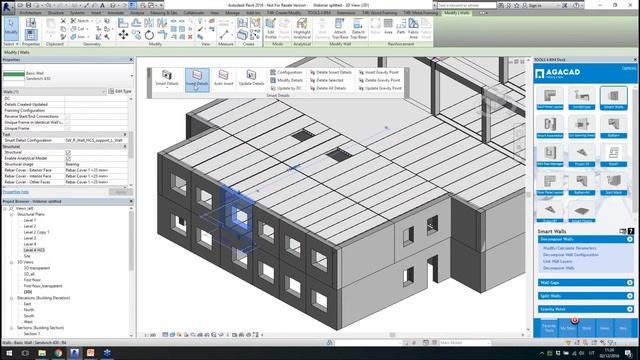Click Delete Selected command

(327, 80)
